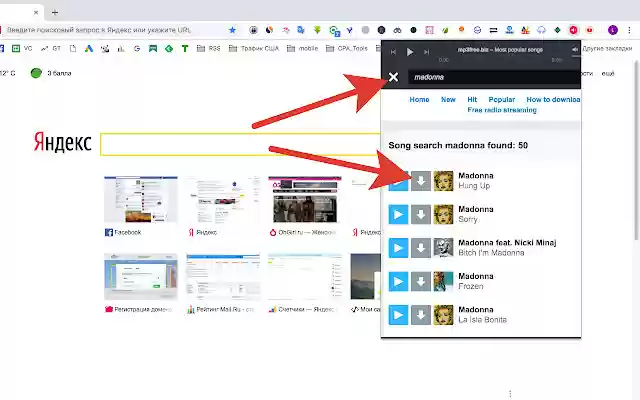Bookmark this page with the blue star
The width and height of the screenshot is (640, 400).
232,30
